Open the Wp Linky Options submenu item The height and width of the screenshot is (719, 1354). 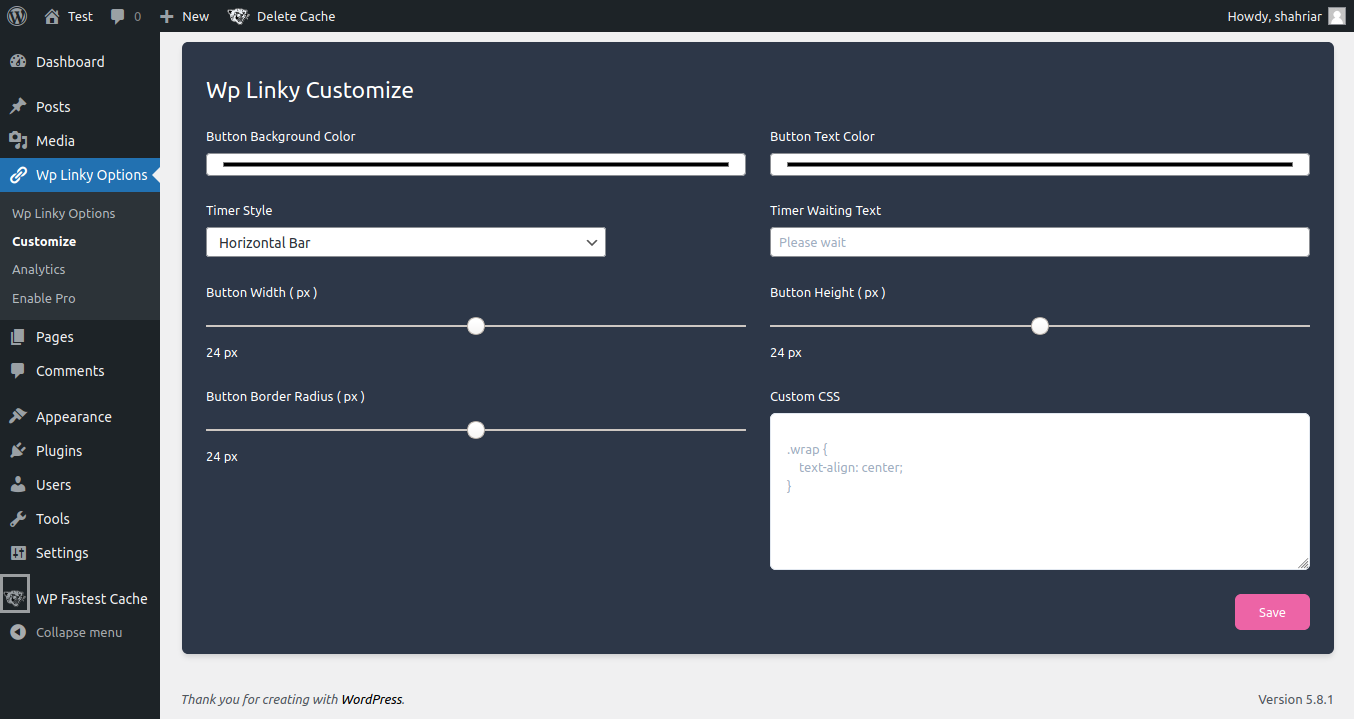[63, 213]
